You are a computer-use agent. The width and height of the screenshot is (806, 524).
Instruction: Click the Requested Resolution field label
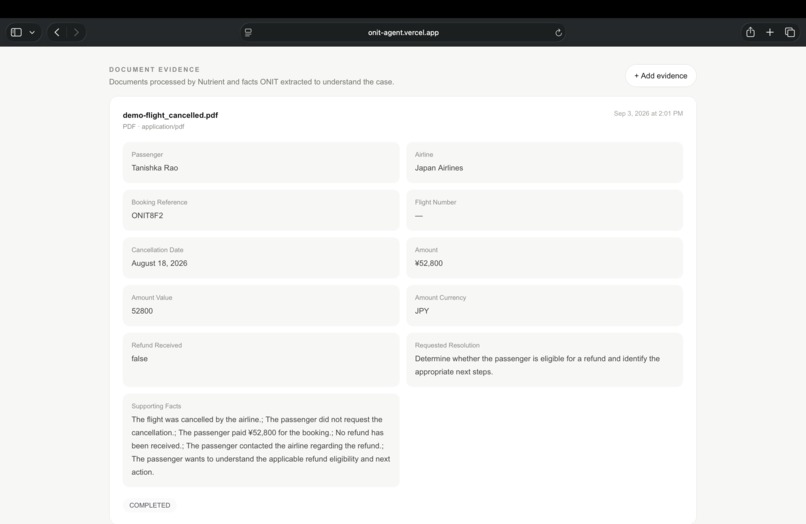pos(447,346)
